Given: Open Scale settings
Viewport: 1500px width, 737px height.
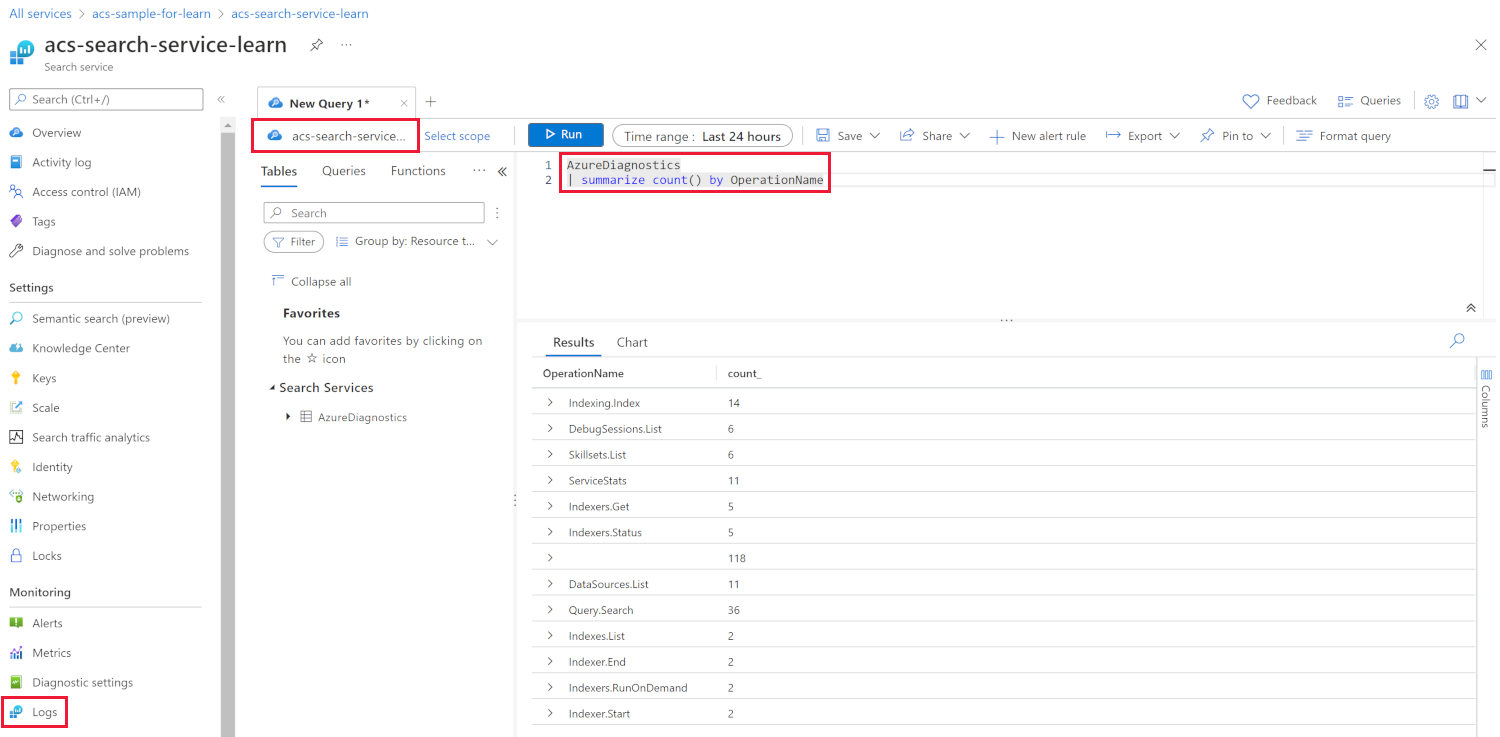Looking at the screenshot, I should tap(45, 408).
